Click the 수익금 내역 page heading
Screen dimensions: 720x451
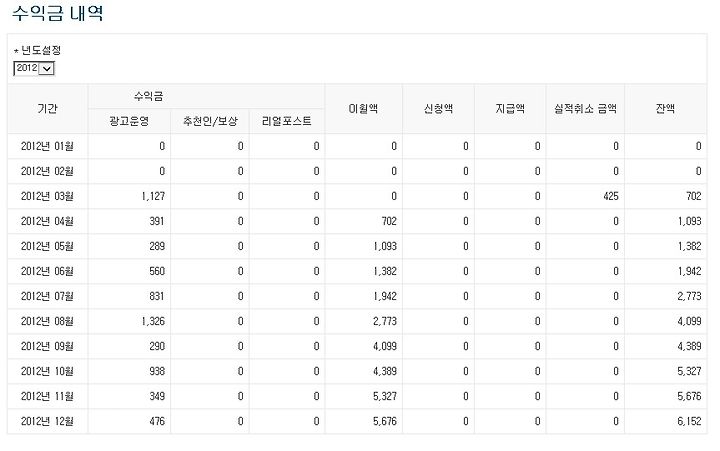pos(57,12)
